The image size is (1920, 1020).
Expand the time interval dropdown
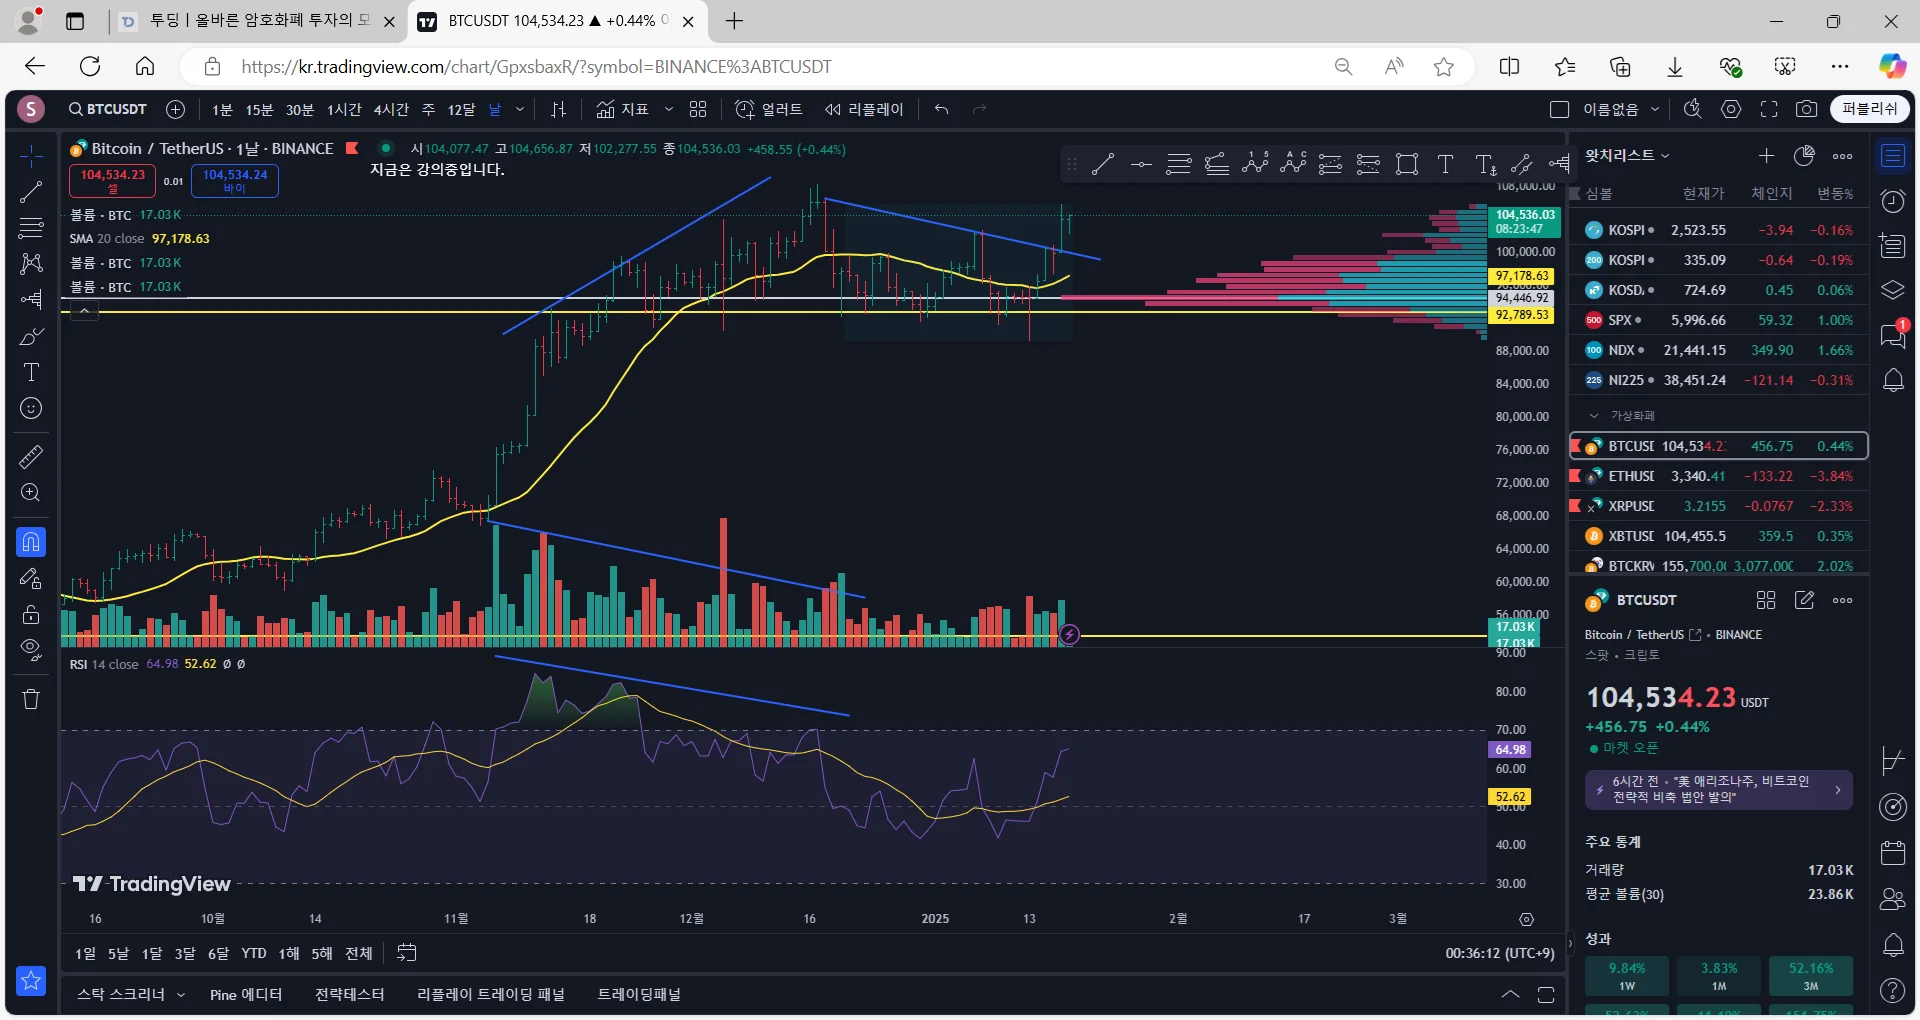[x=520, y=109]
